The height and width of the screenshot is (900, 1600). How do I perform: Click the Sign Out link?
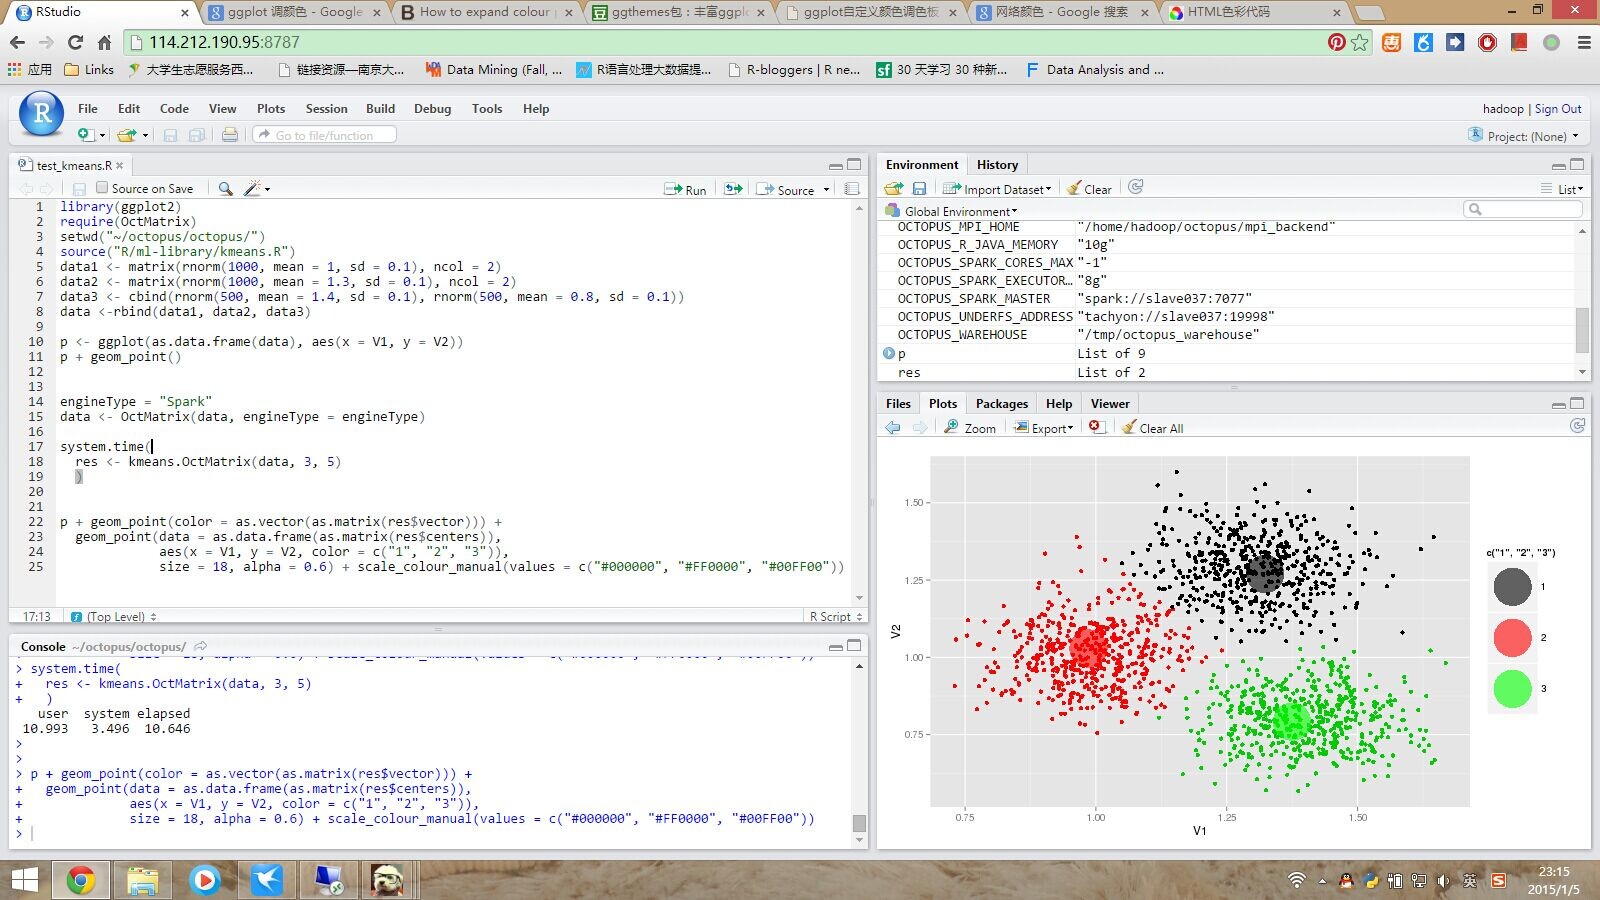tap(1558, 109)
